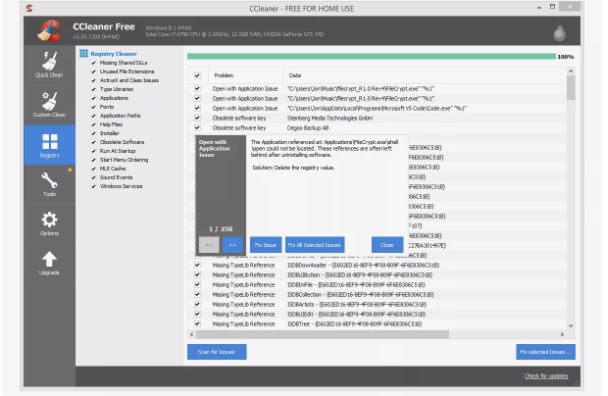Open the Options gear section
The image size is (608, 396).
(49, 223)
